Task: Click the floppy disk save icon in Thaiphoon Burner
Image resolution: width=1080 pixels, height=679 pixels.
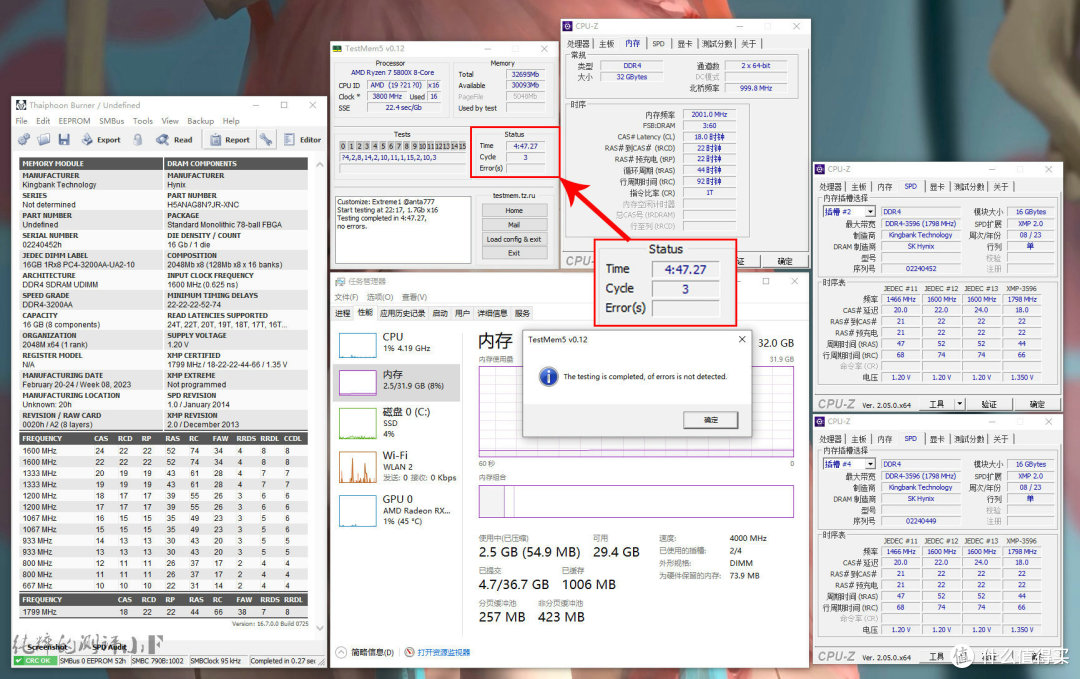Action: point(64,139)
